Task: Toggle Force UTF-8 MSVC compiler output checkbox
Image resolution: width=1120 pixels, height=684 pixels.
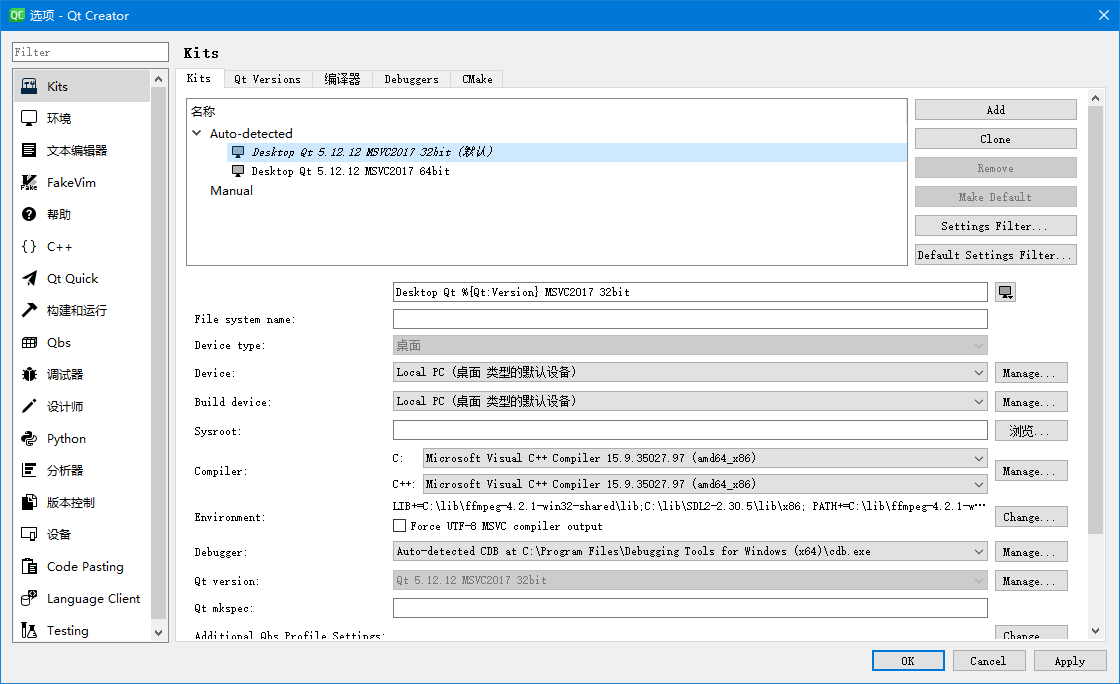Action: [399, 526]
